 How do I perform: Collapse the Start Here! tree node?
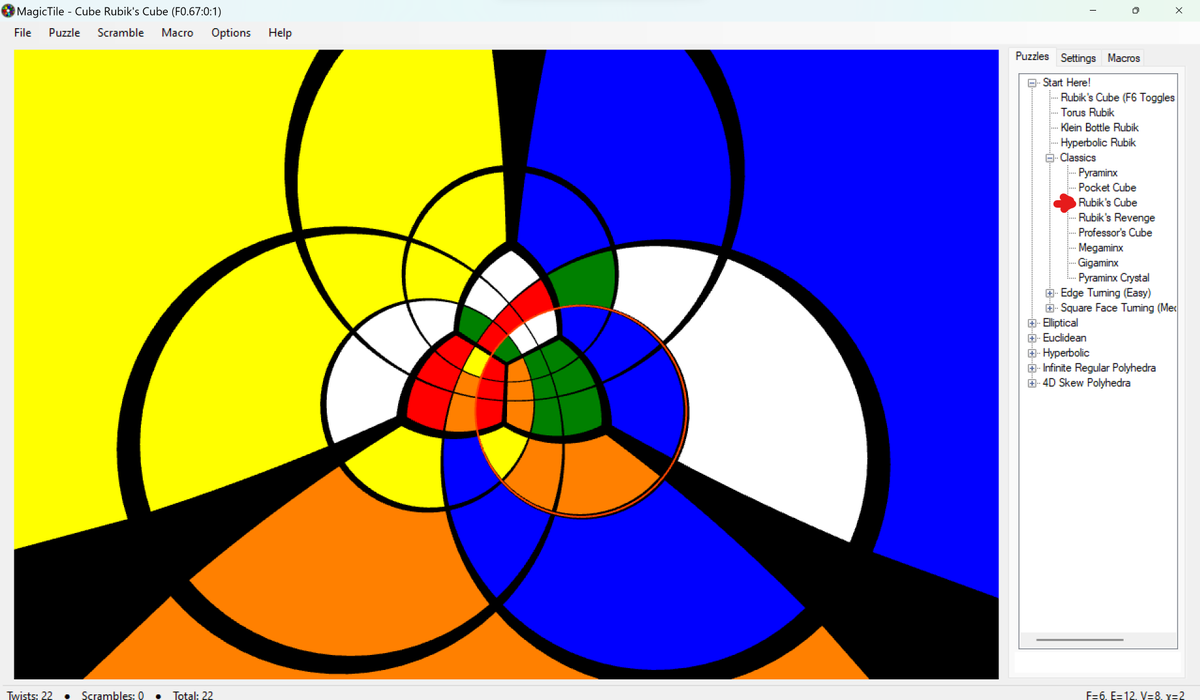[1032, 83]
